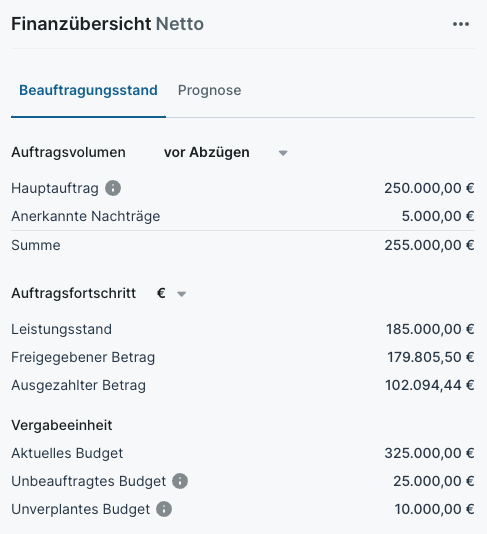Select the Beauftragungsstand tab
The height and width of the screenshot is (534, 487).
[88, 90]
